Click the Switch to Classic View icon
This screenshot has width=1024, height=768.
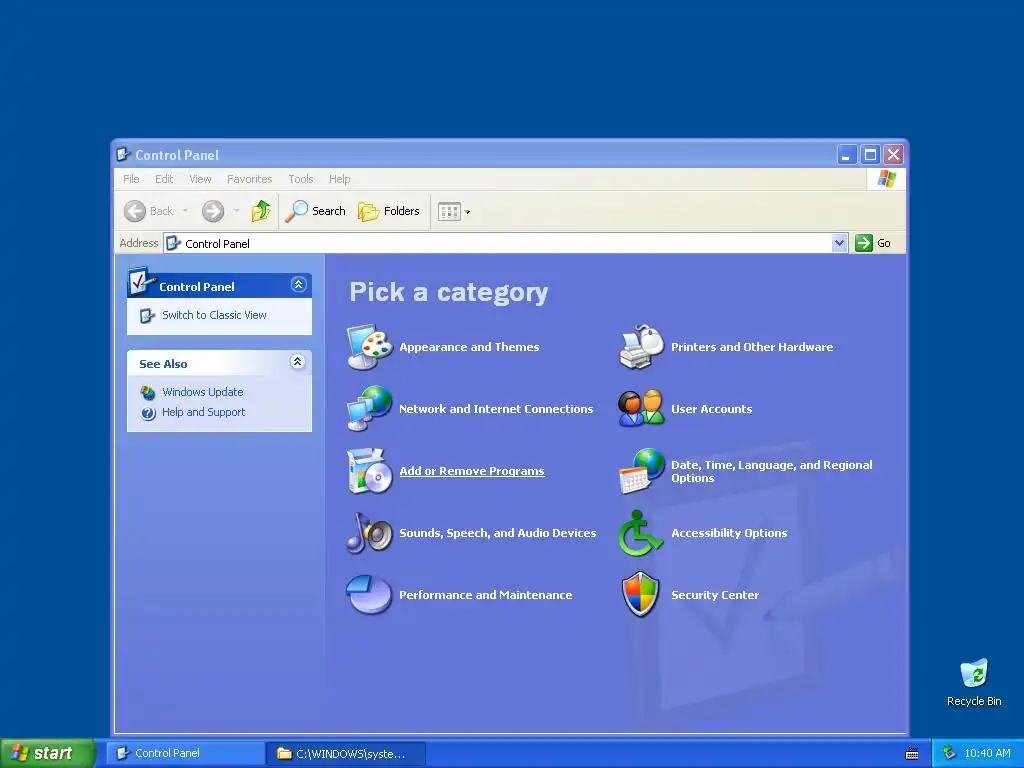(148, 315)
